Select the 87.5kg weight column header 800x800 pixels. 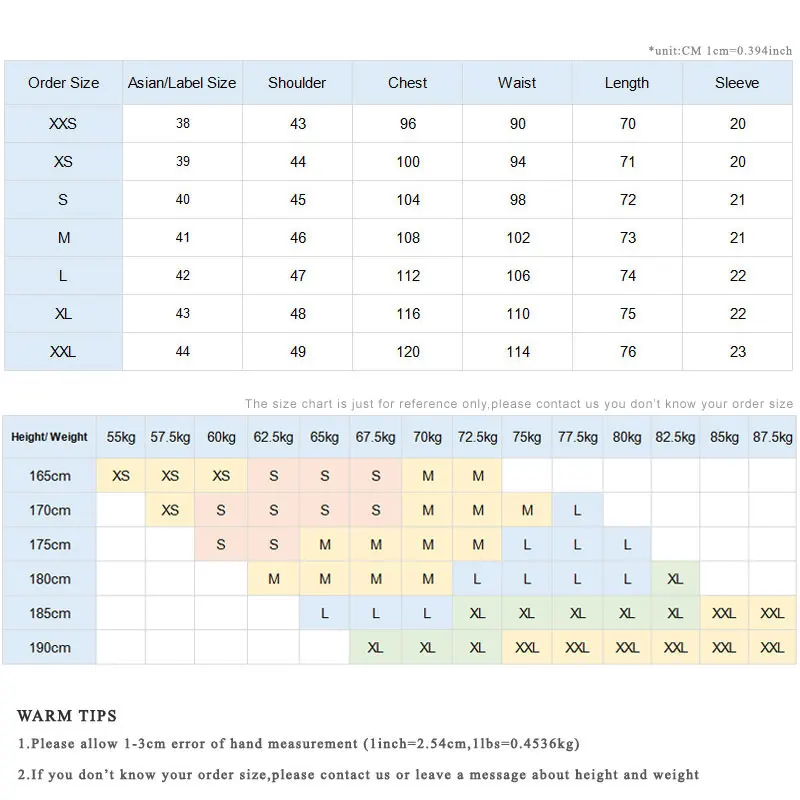point(772,437)
